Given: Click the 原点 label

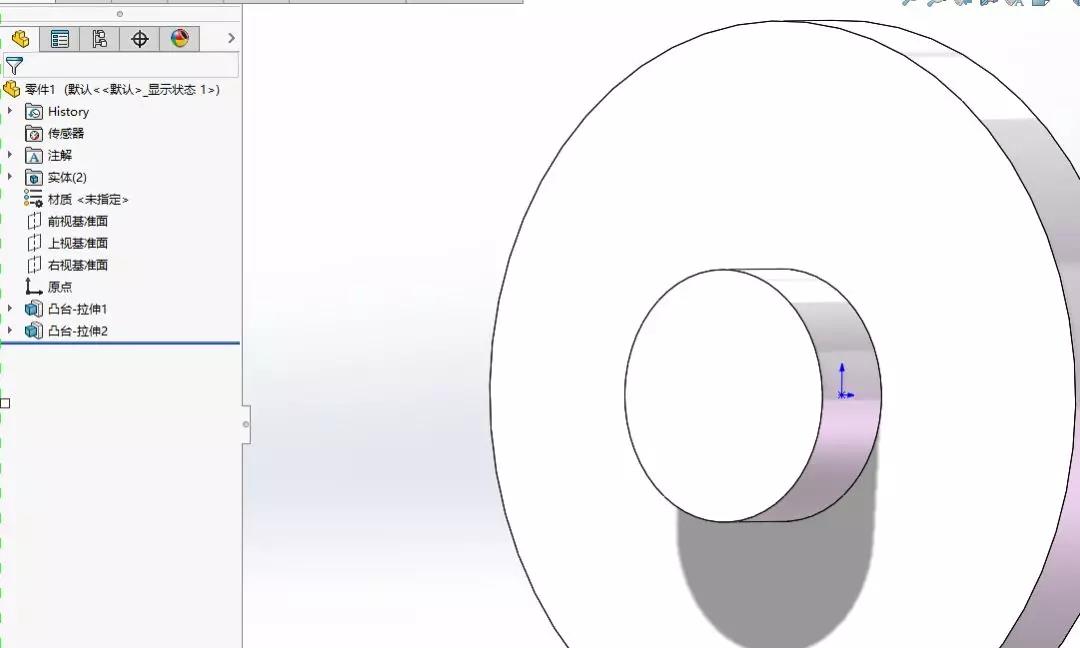Looking at the screenshot, I should 59,287.
